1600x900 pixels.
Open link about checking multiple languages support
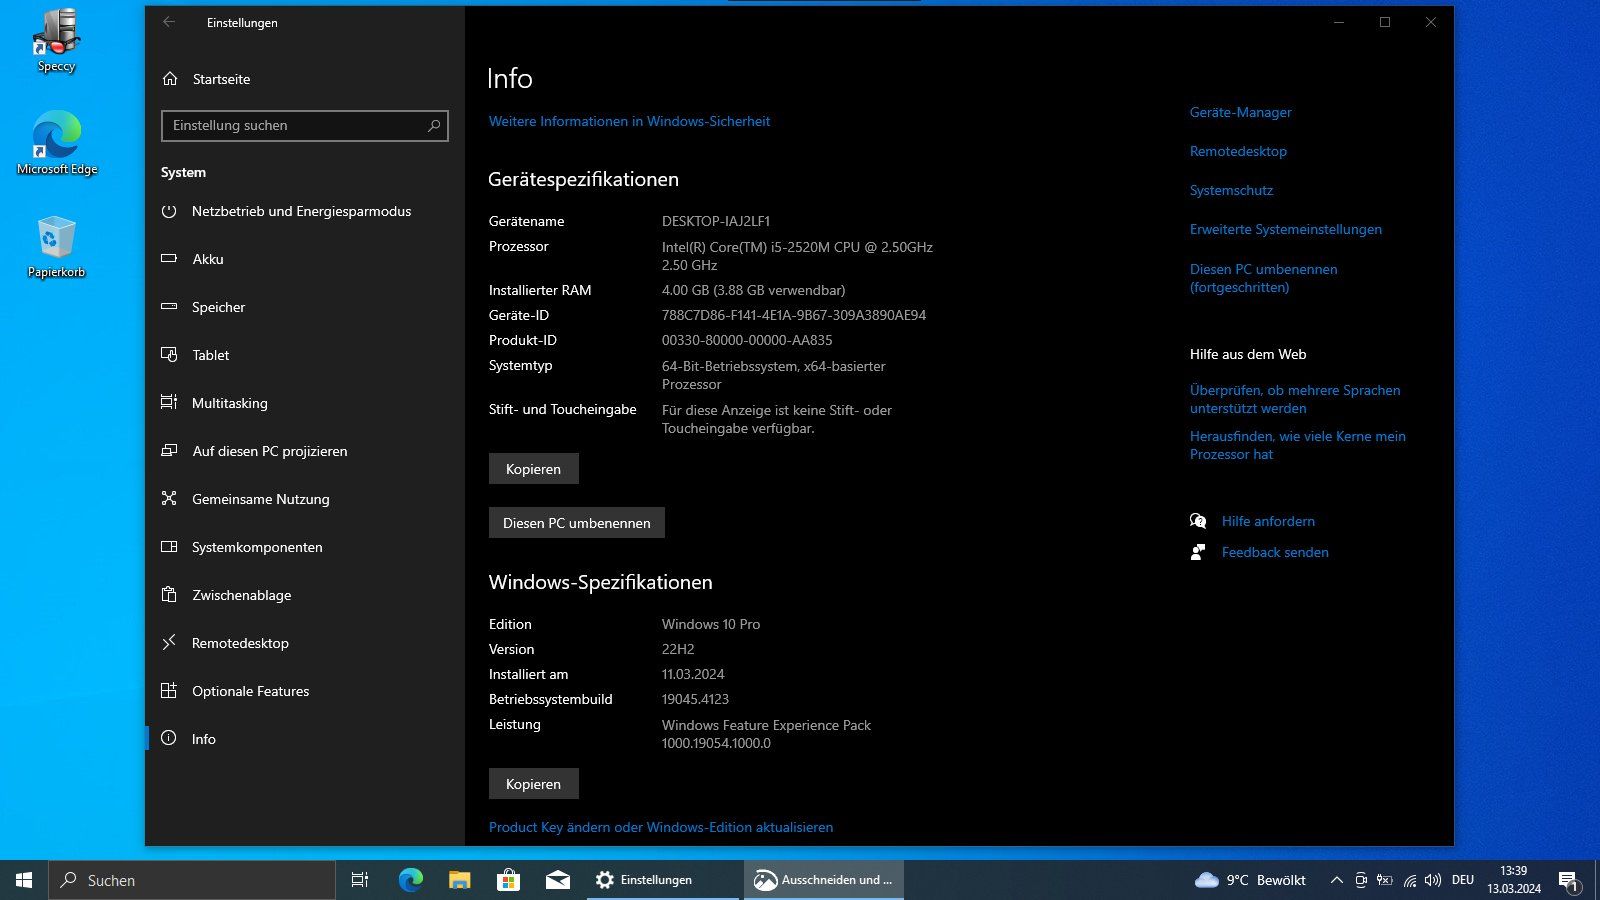tap(1295, 400)
